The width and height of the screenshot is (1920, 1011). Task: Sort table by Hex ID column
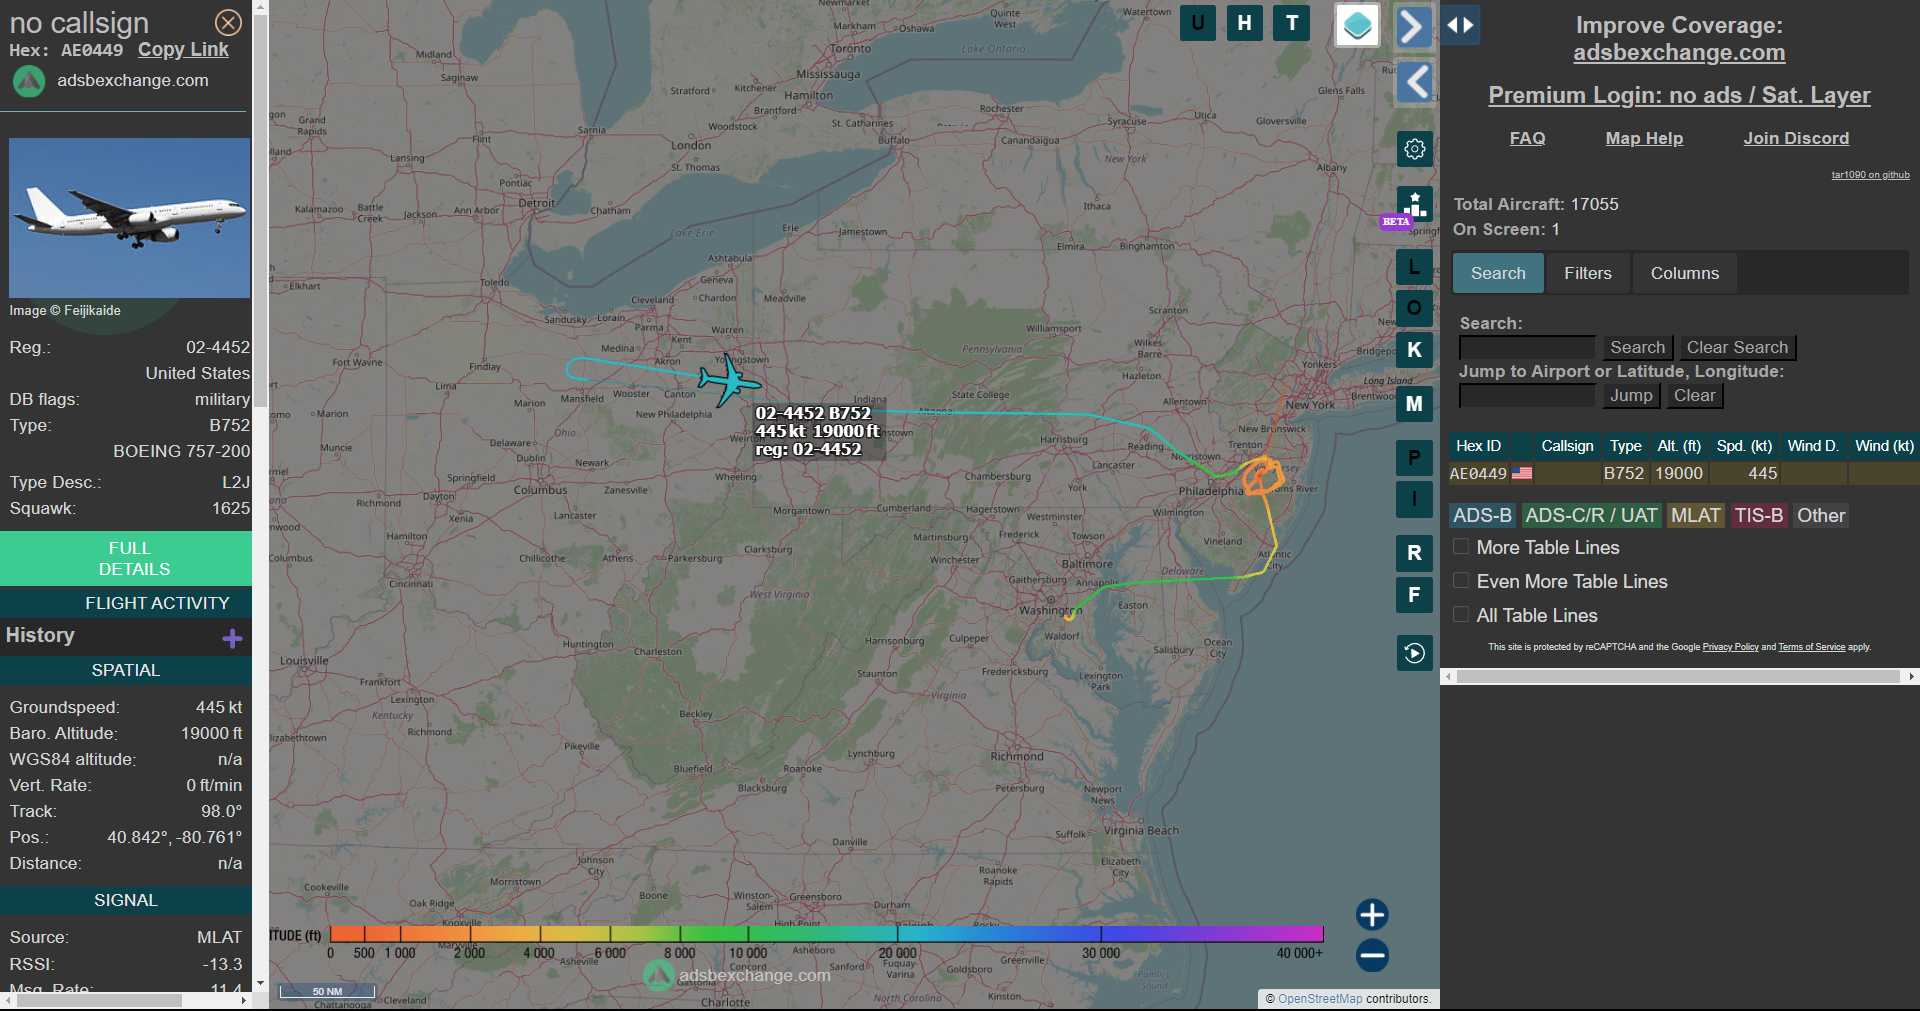(1478, 446)
